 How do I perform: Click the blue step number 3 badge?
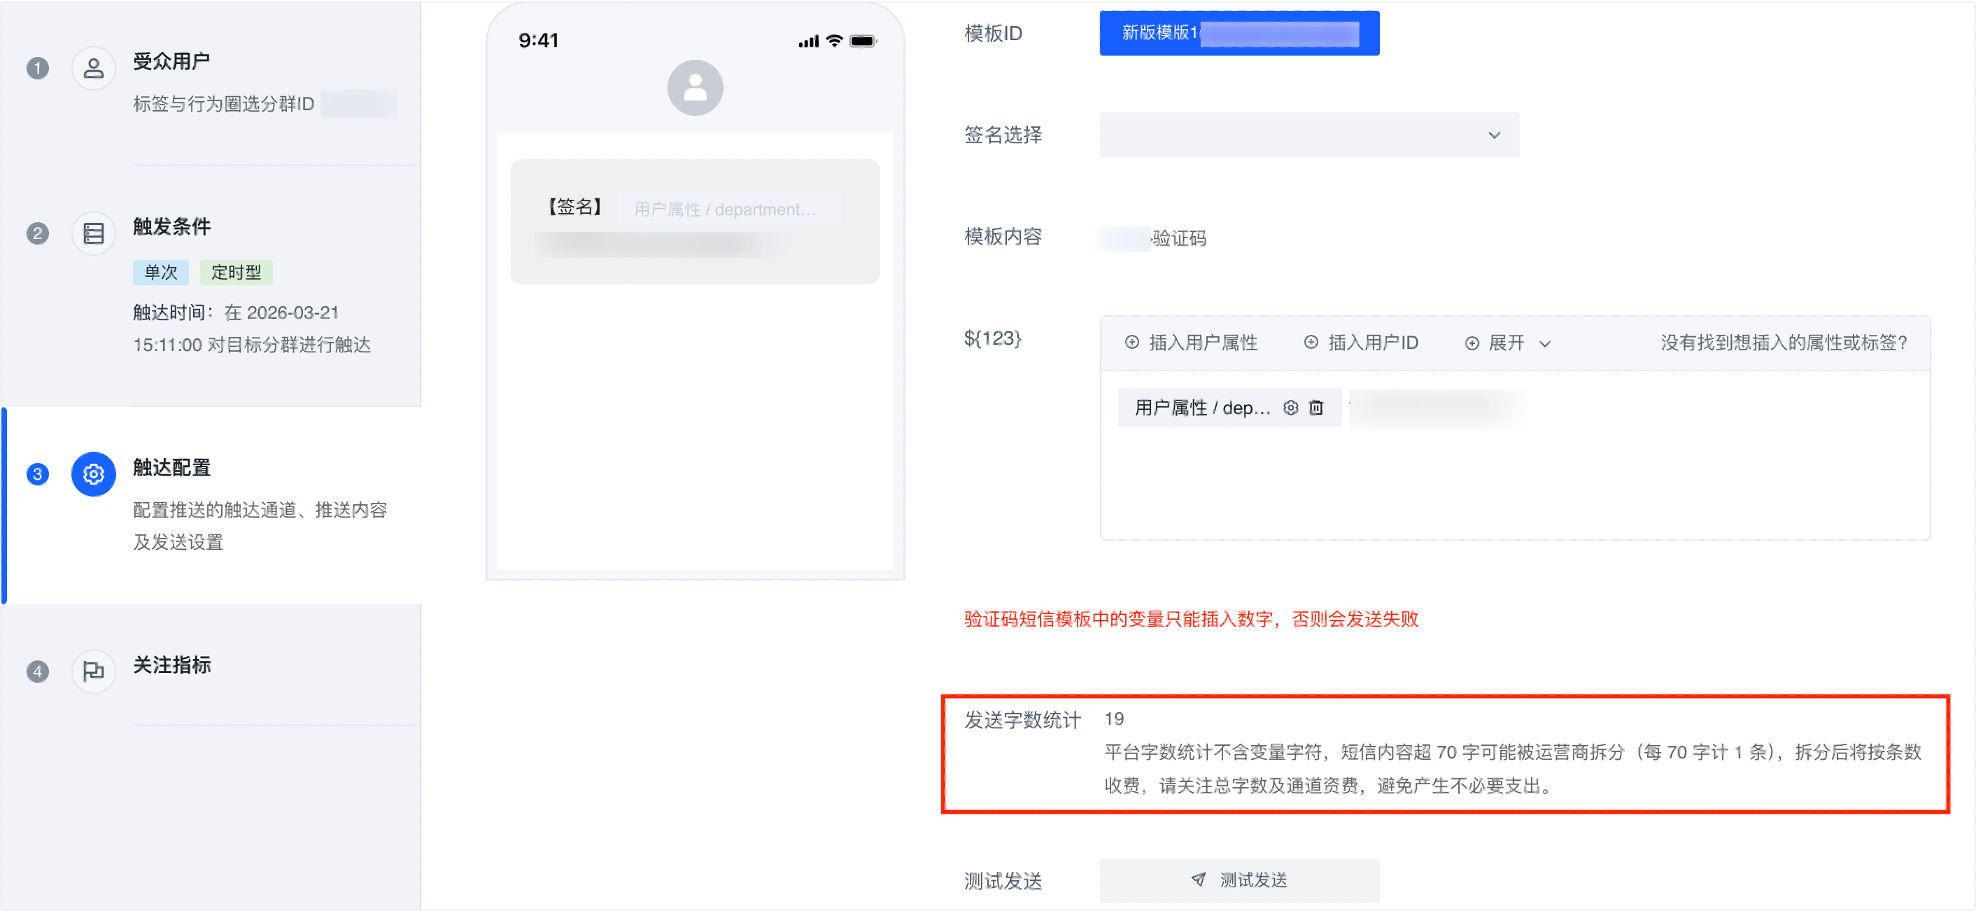(38, 474)
